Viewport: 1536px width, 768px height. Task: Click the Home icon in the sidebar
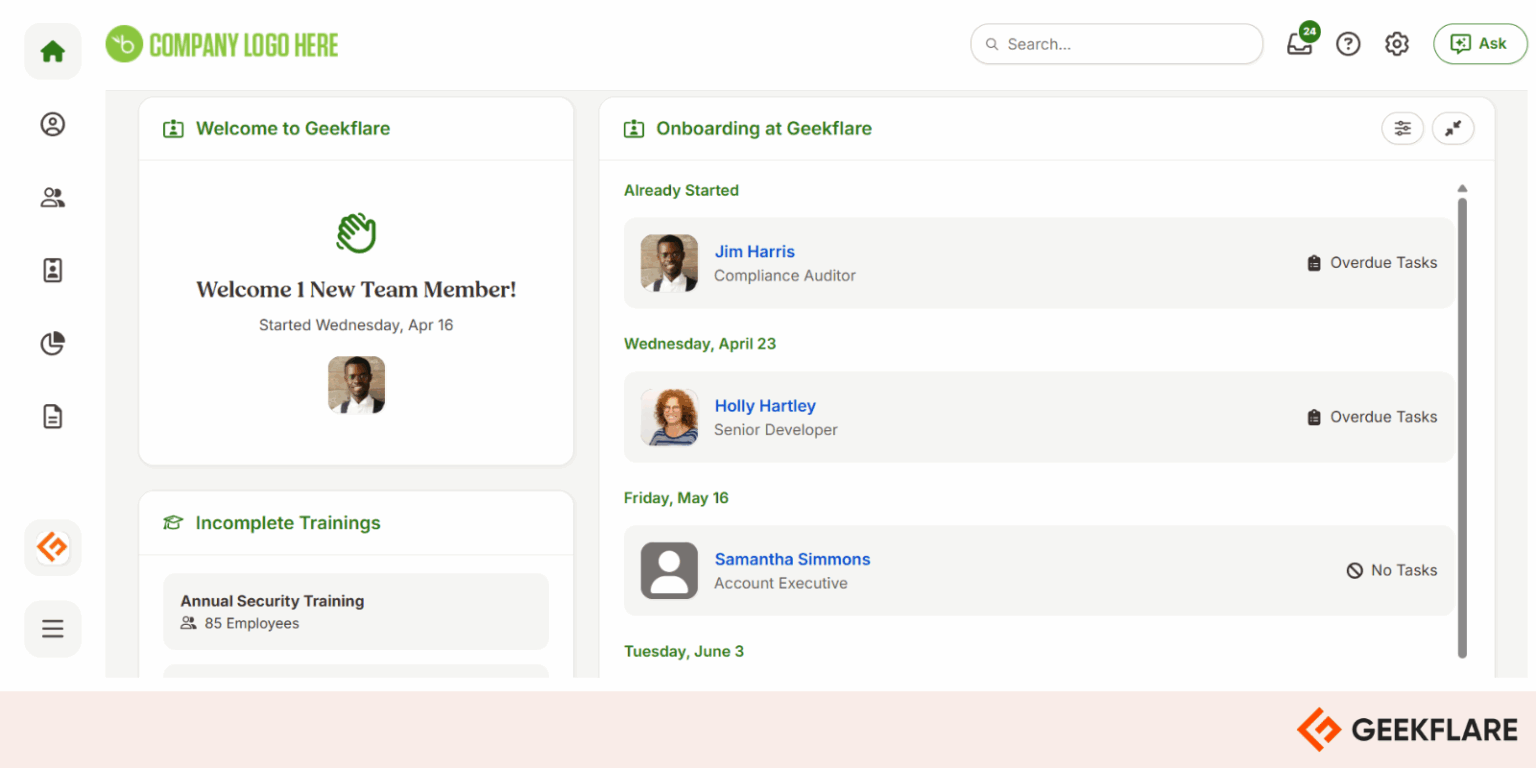pyautogui.click(x=52, y=50)
